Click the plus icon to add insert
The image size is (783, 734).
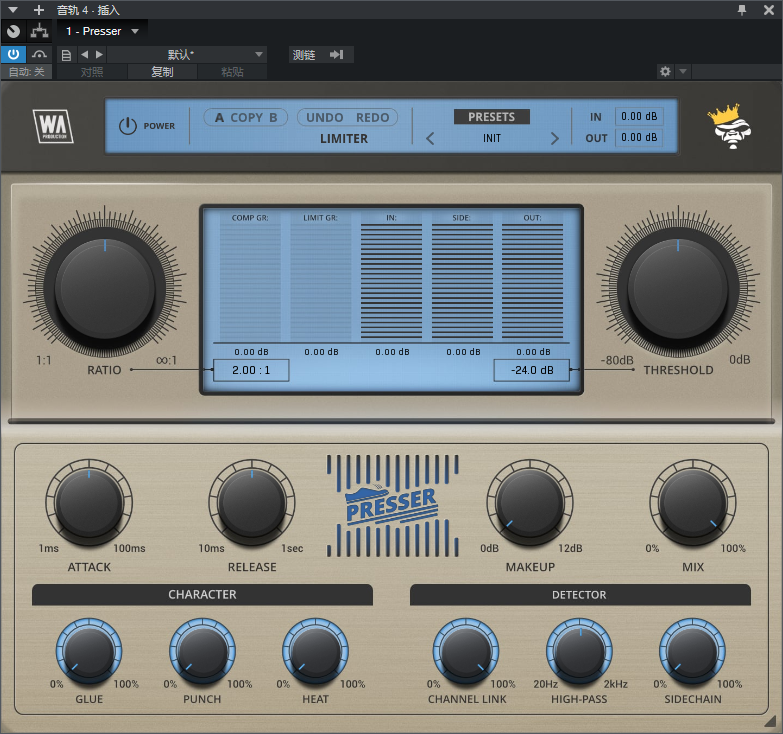tap(39, 9)
